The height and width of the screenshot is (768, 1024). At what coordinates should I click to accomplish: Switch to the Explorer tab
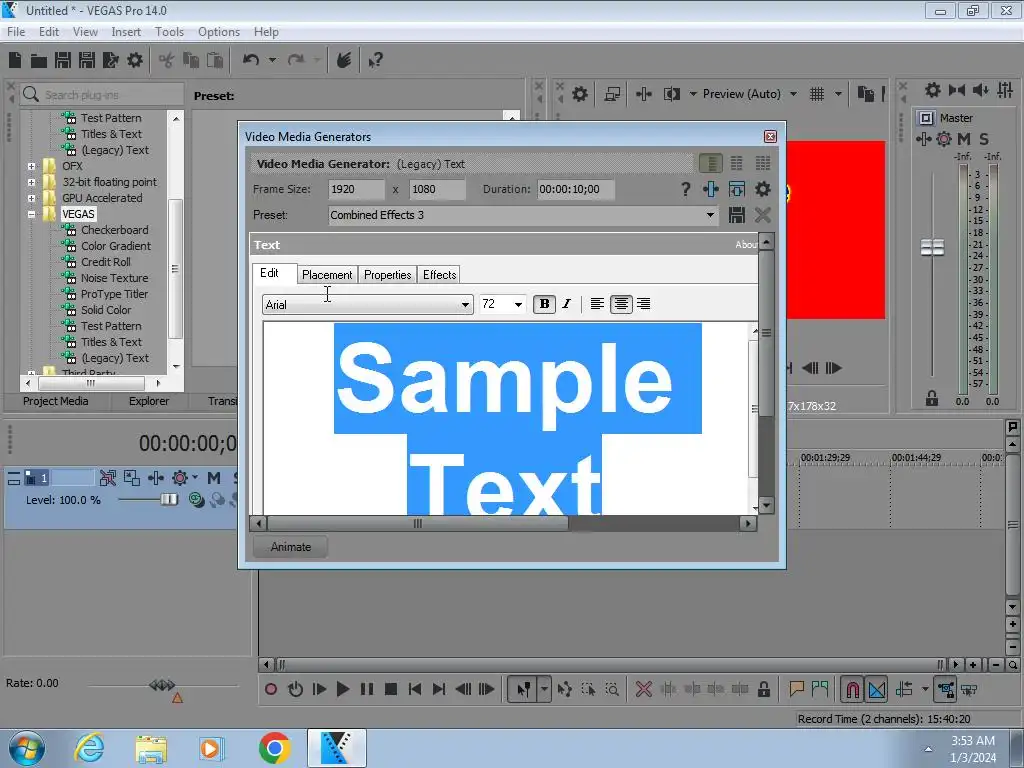pos(149,401)
